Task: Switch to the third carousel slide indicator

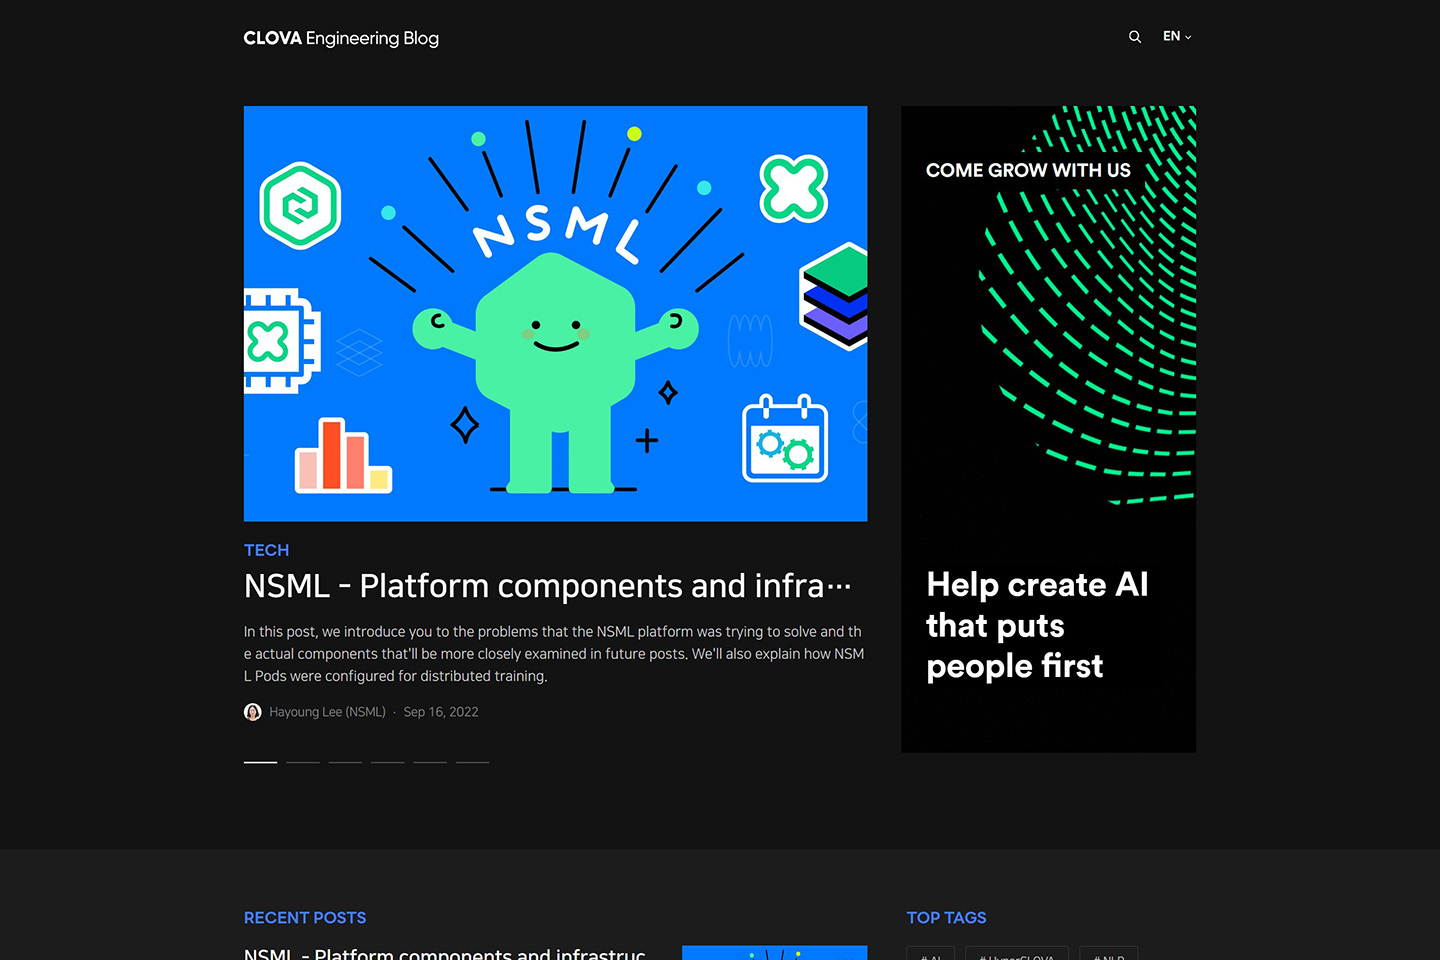Action: [345, 762]
